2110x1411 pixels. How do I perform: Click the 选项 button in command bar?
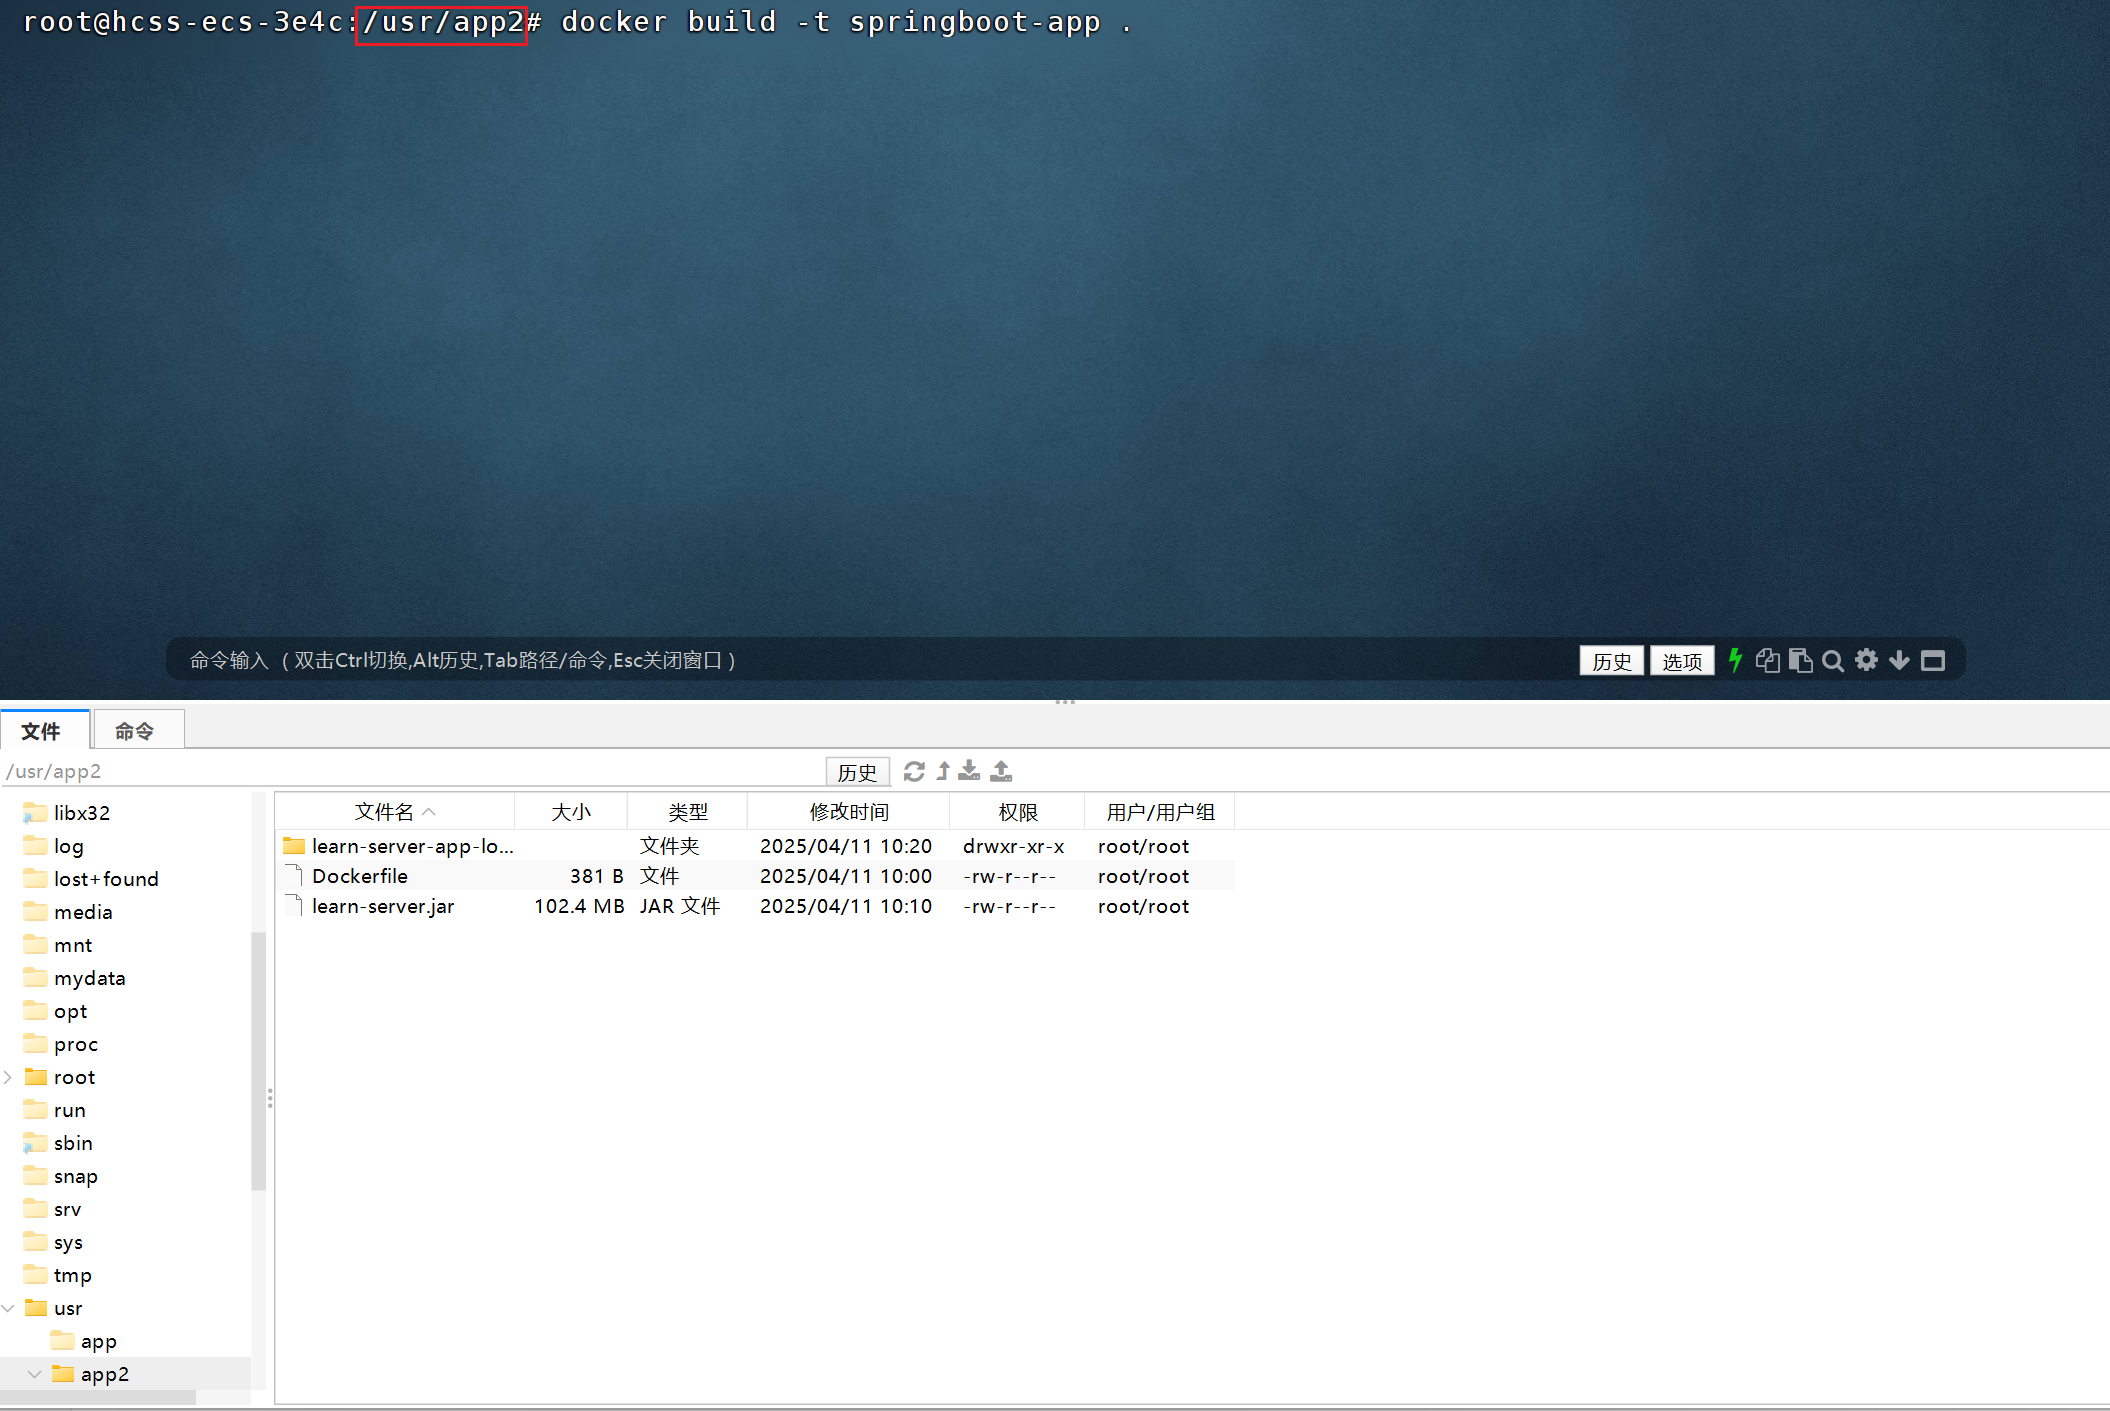(x=1681, y=661)
